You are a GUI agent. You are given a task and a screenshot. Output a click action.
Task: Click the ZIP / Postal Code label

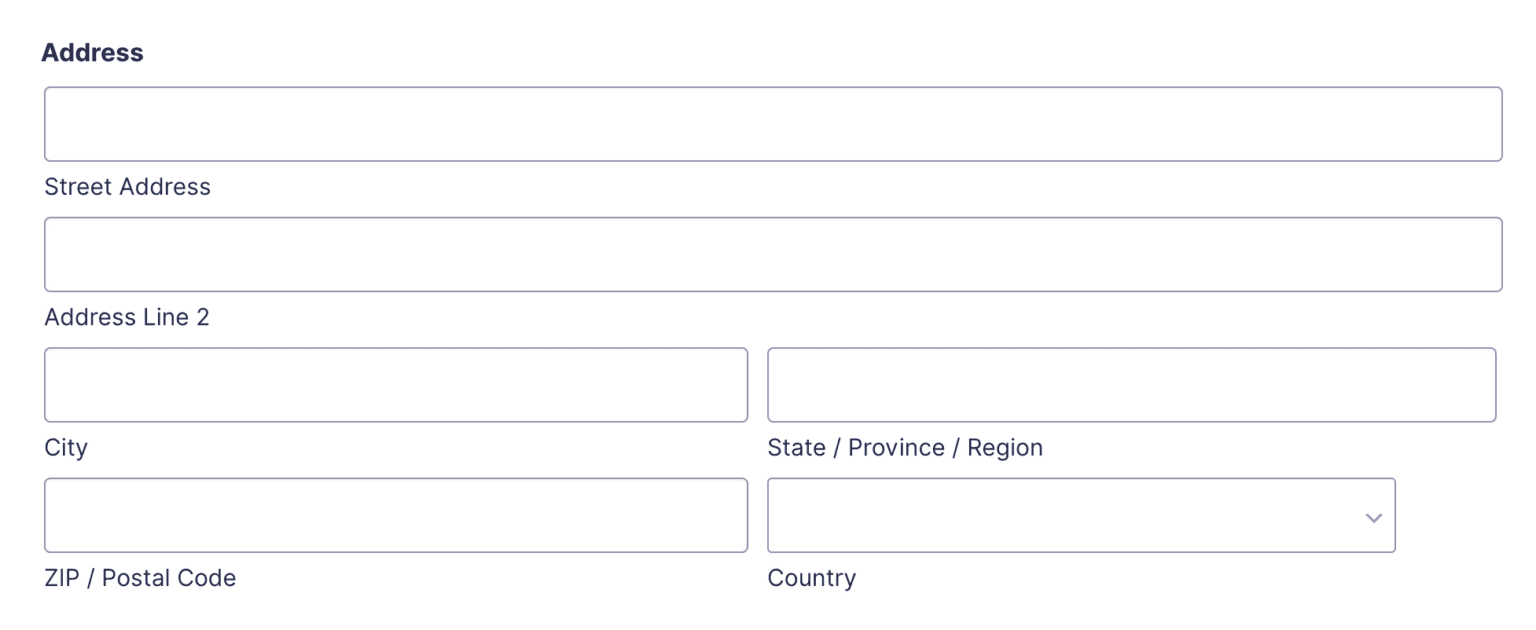(x=140, y=578)
